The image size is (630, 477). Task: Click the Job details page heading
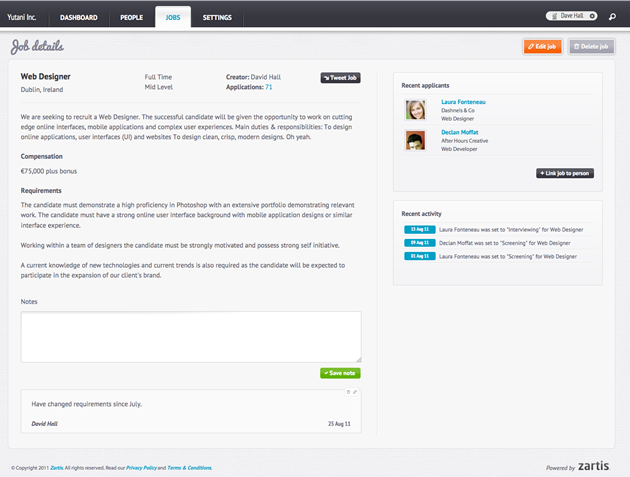click(37, 47)
